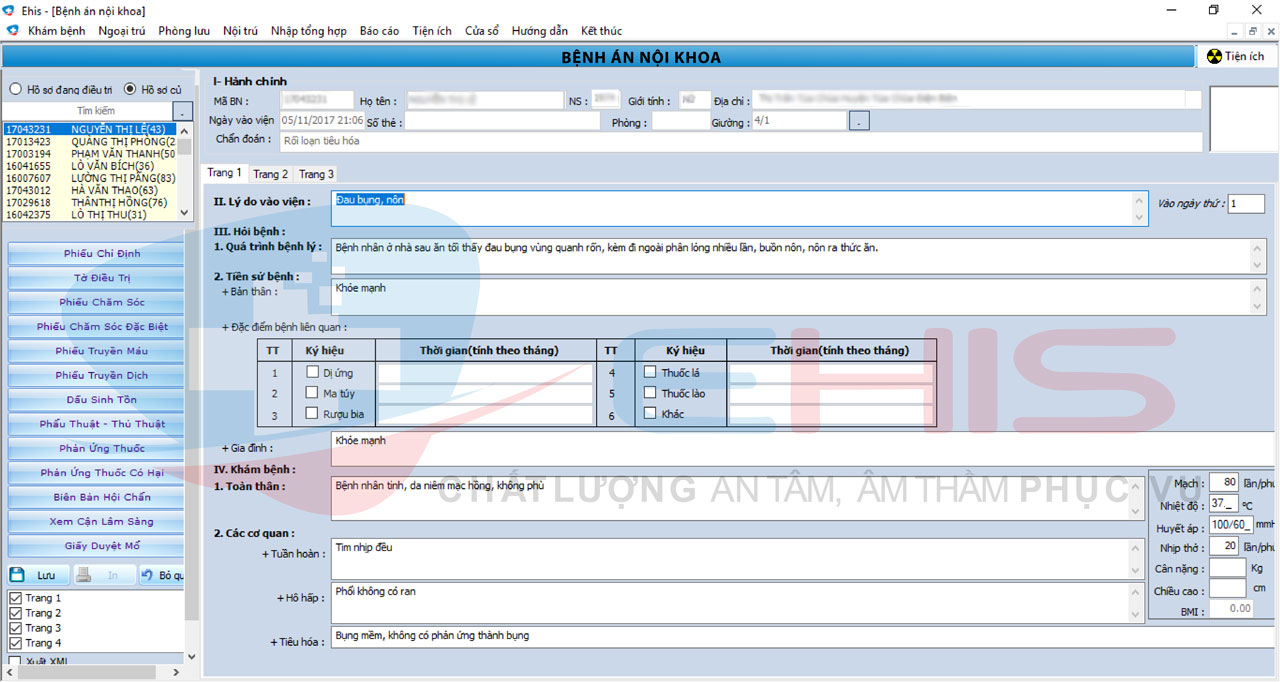This screenshot has width=1280, height=682.
Task: Open the Hướng dẫn menu
Action: tap(540, 31)
